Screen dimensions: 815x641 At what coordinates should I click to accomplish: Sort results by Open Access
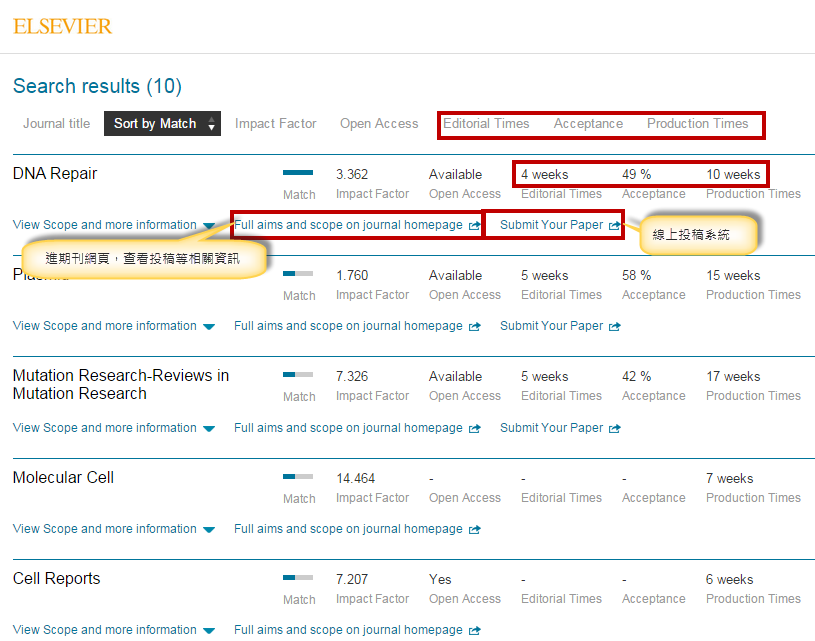pyautogui.click(x=379, y=124)
